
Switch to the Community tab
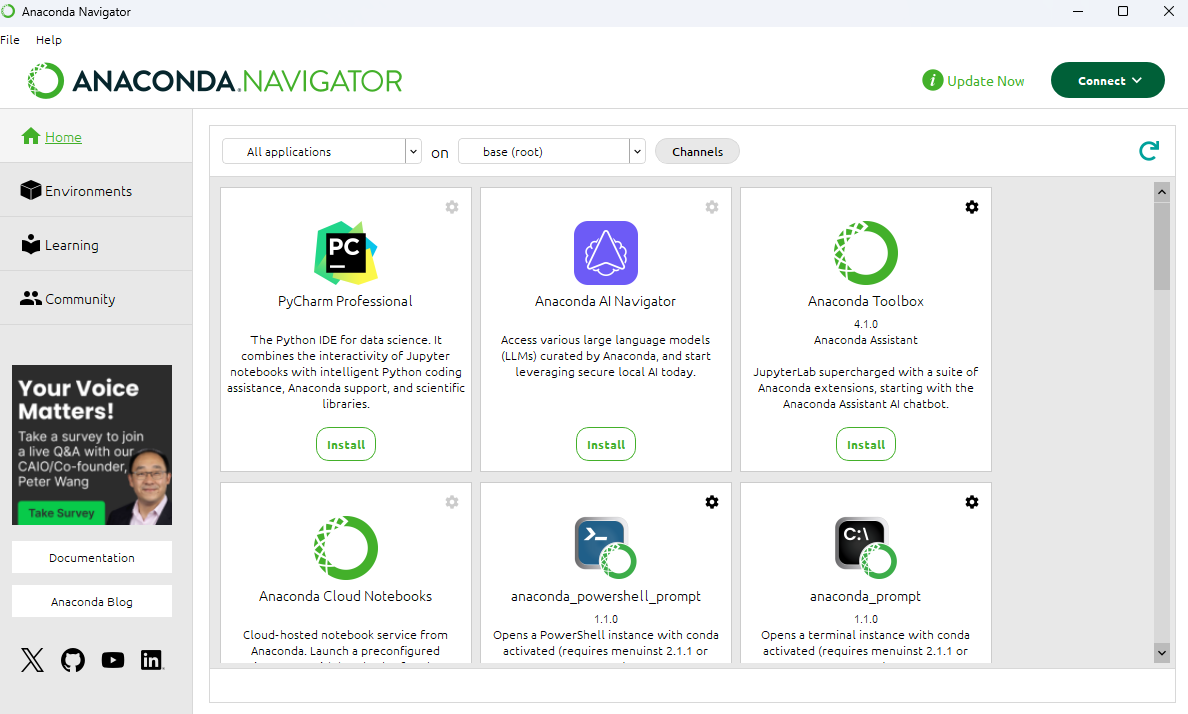(x=96, y=299)
